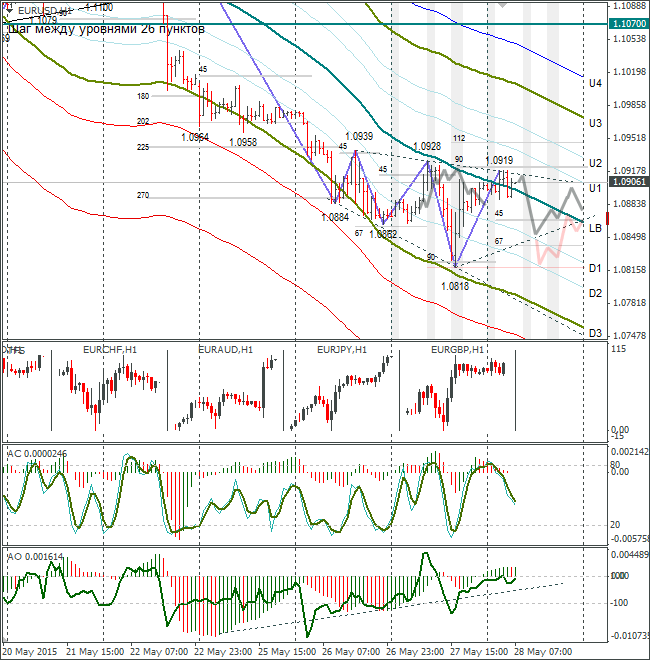Open the EURCHF,H1 mini chart label

click(x=110, y=349)
